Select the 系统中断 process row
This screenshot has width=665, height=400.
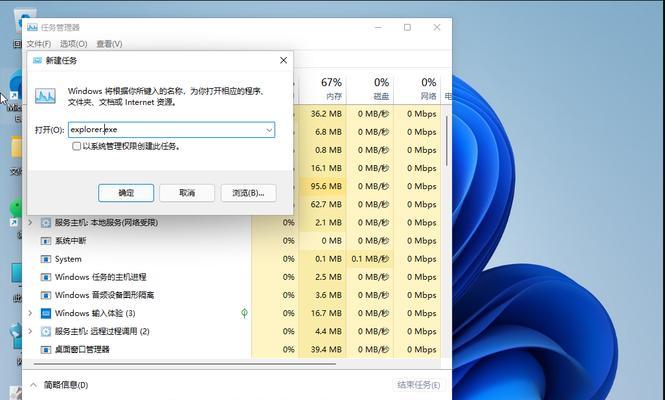click(x=232, y=241)
